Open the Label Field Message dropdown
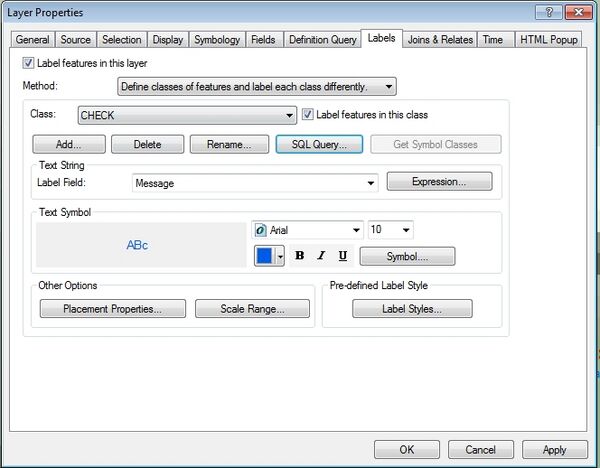This screenshot has height=468, width=600. (x=255, y=183)
